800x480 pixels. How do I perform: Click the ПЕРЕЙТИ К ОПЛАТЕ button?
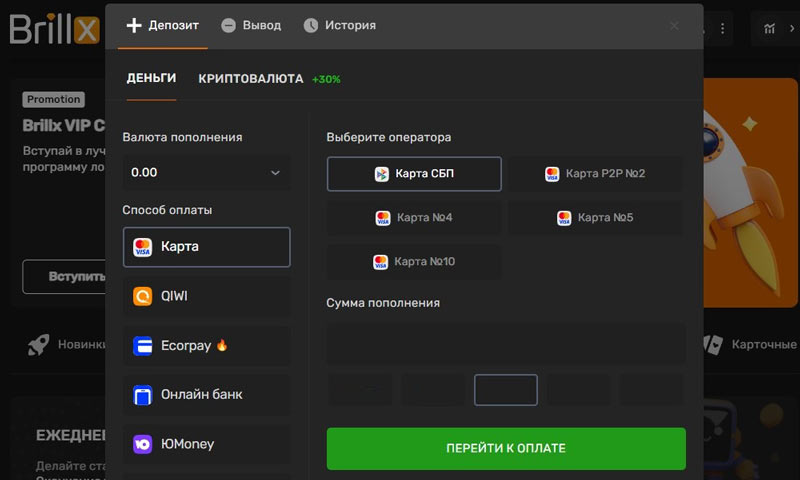pyautogui.click(x=506, y=448)
